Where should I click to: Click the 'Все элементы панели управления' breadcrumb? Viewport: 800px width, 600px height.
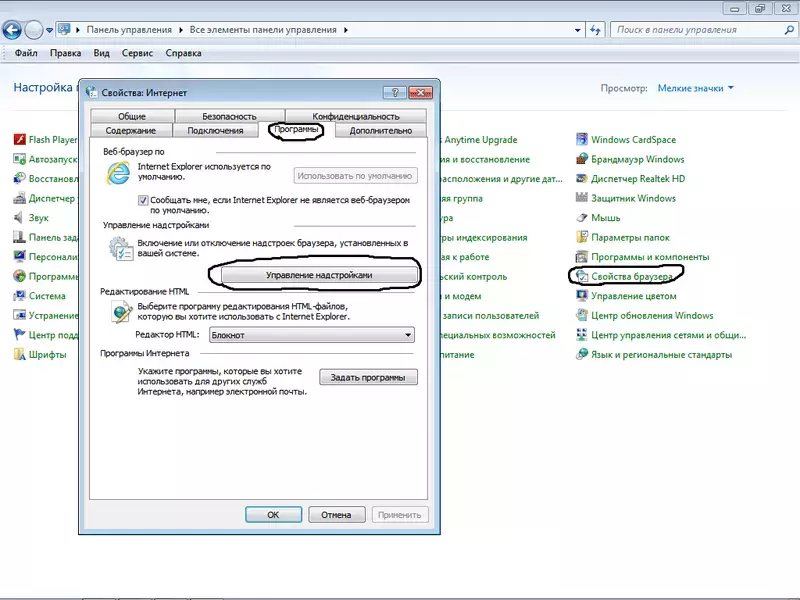[263, 30]
